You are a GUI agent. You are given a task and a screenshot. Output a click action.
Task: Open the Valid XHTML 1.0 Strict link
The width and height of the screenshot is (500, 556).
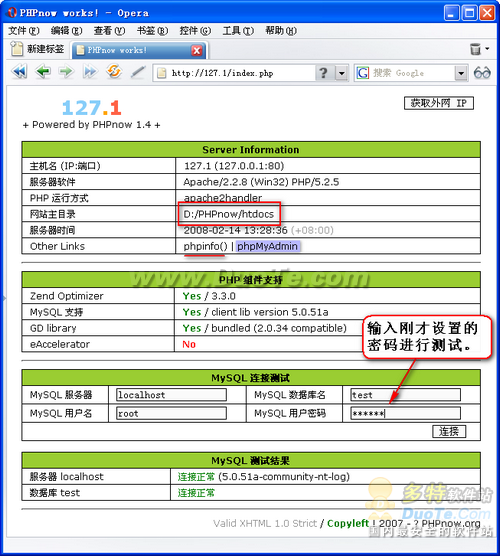pyautogui.click(x=265, y=523)
